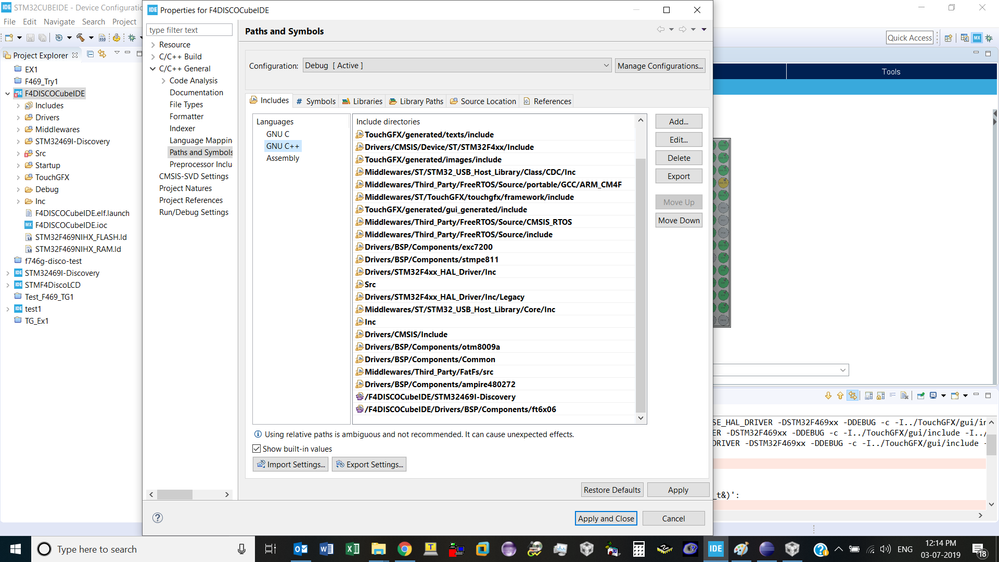The image size is (999, 562).
Task: Collapse the F4DISCOCubeIDE project node
Action: 8,93
